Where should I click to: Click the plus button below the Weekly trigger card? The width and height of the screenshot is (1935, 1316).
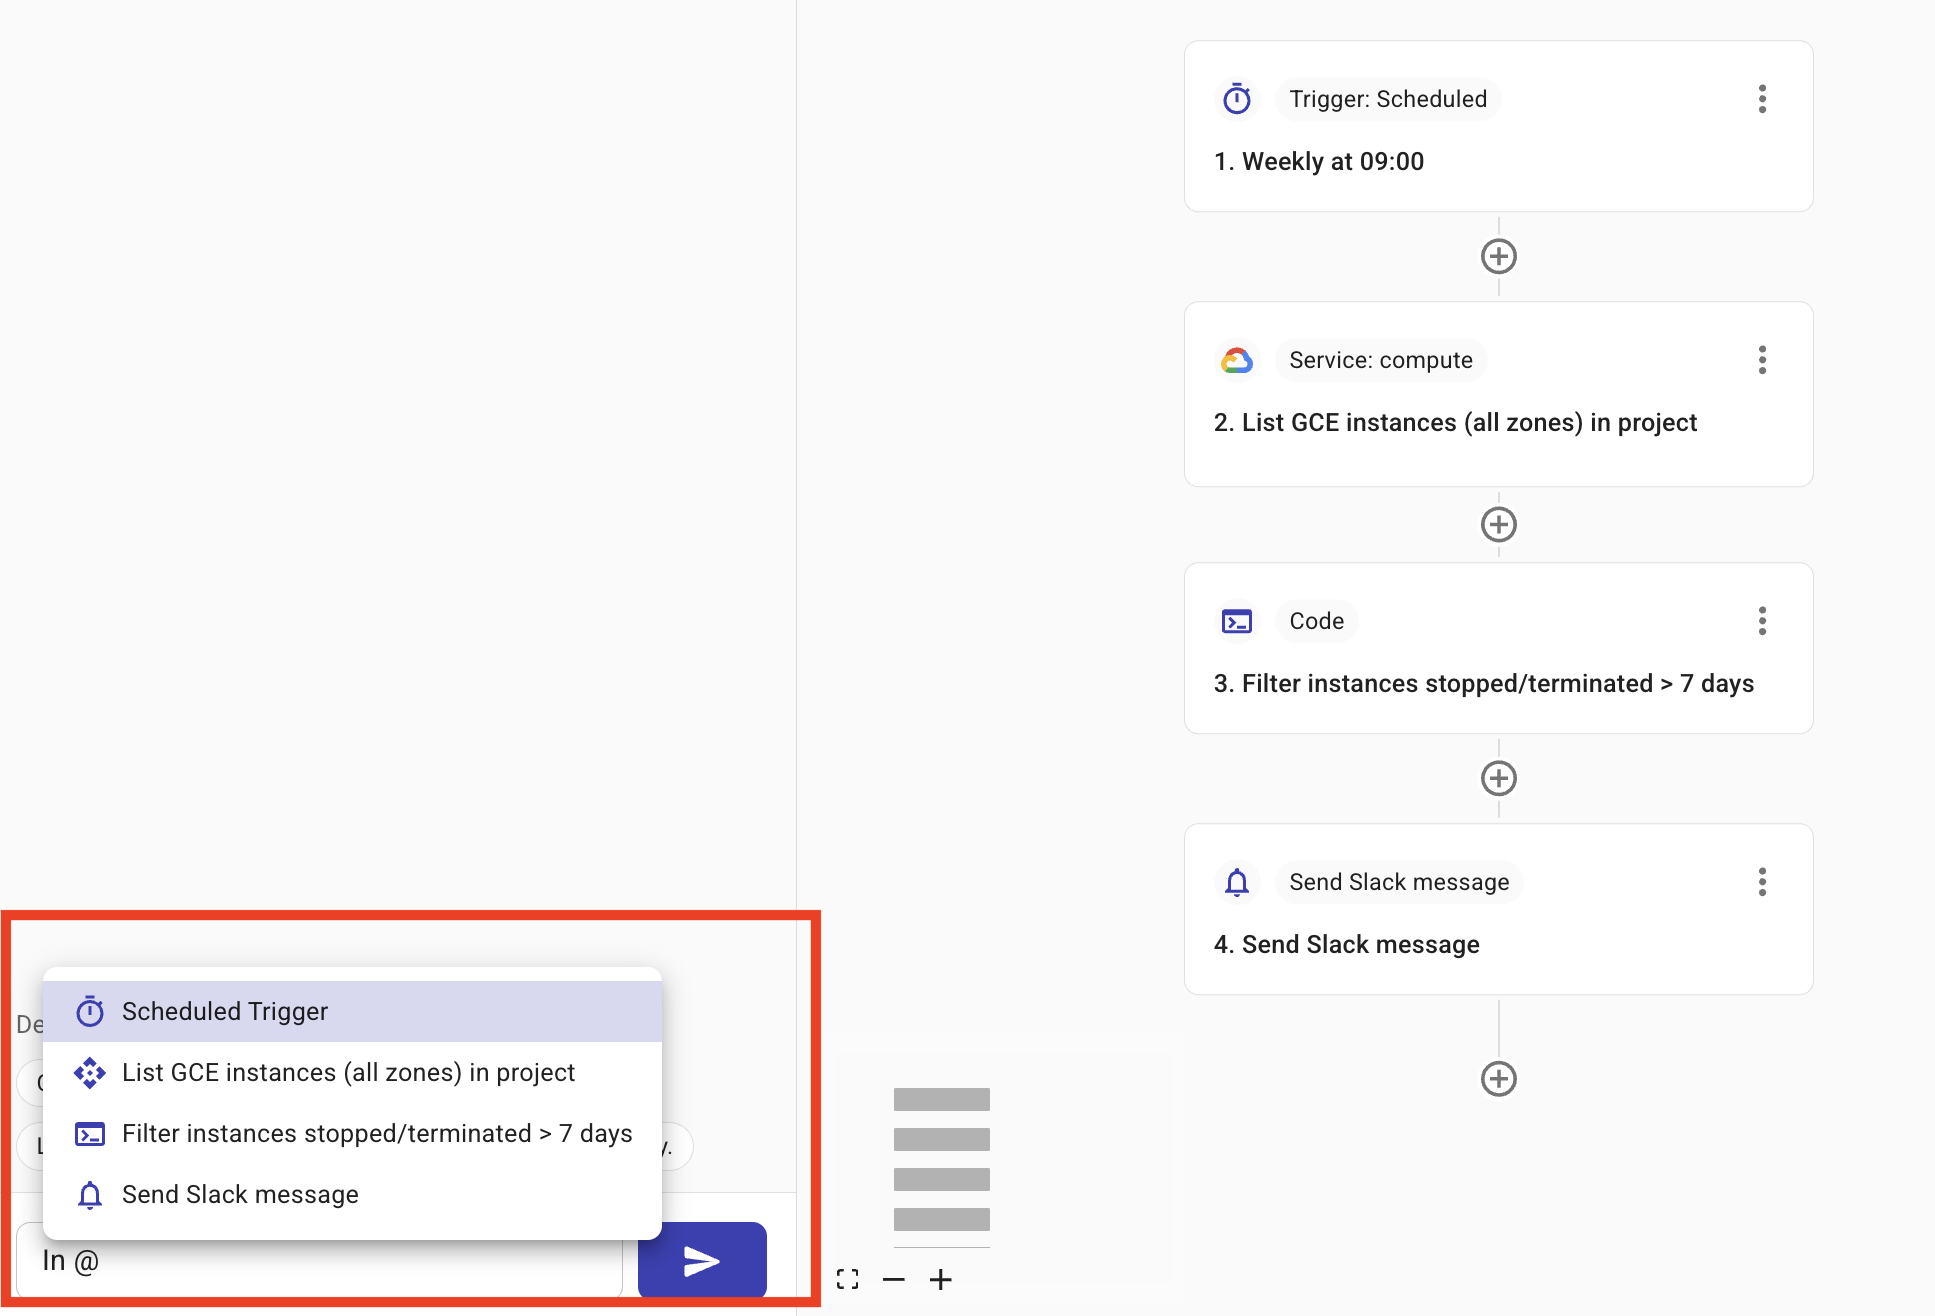tap(1498, 257)
